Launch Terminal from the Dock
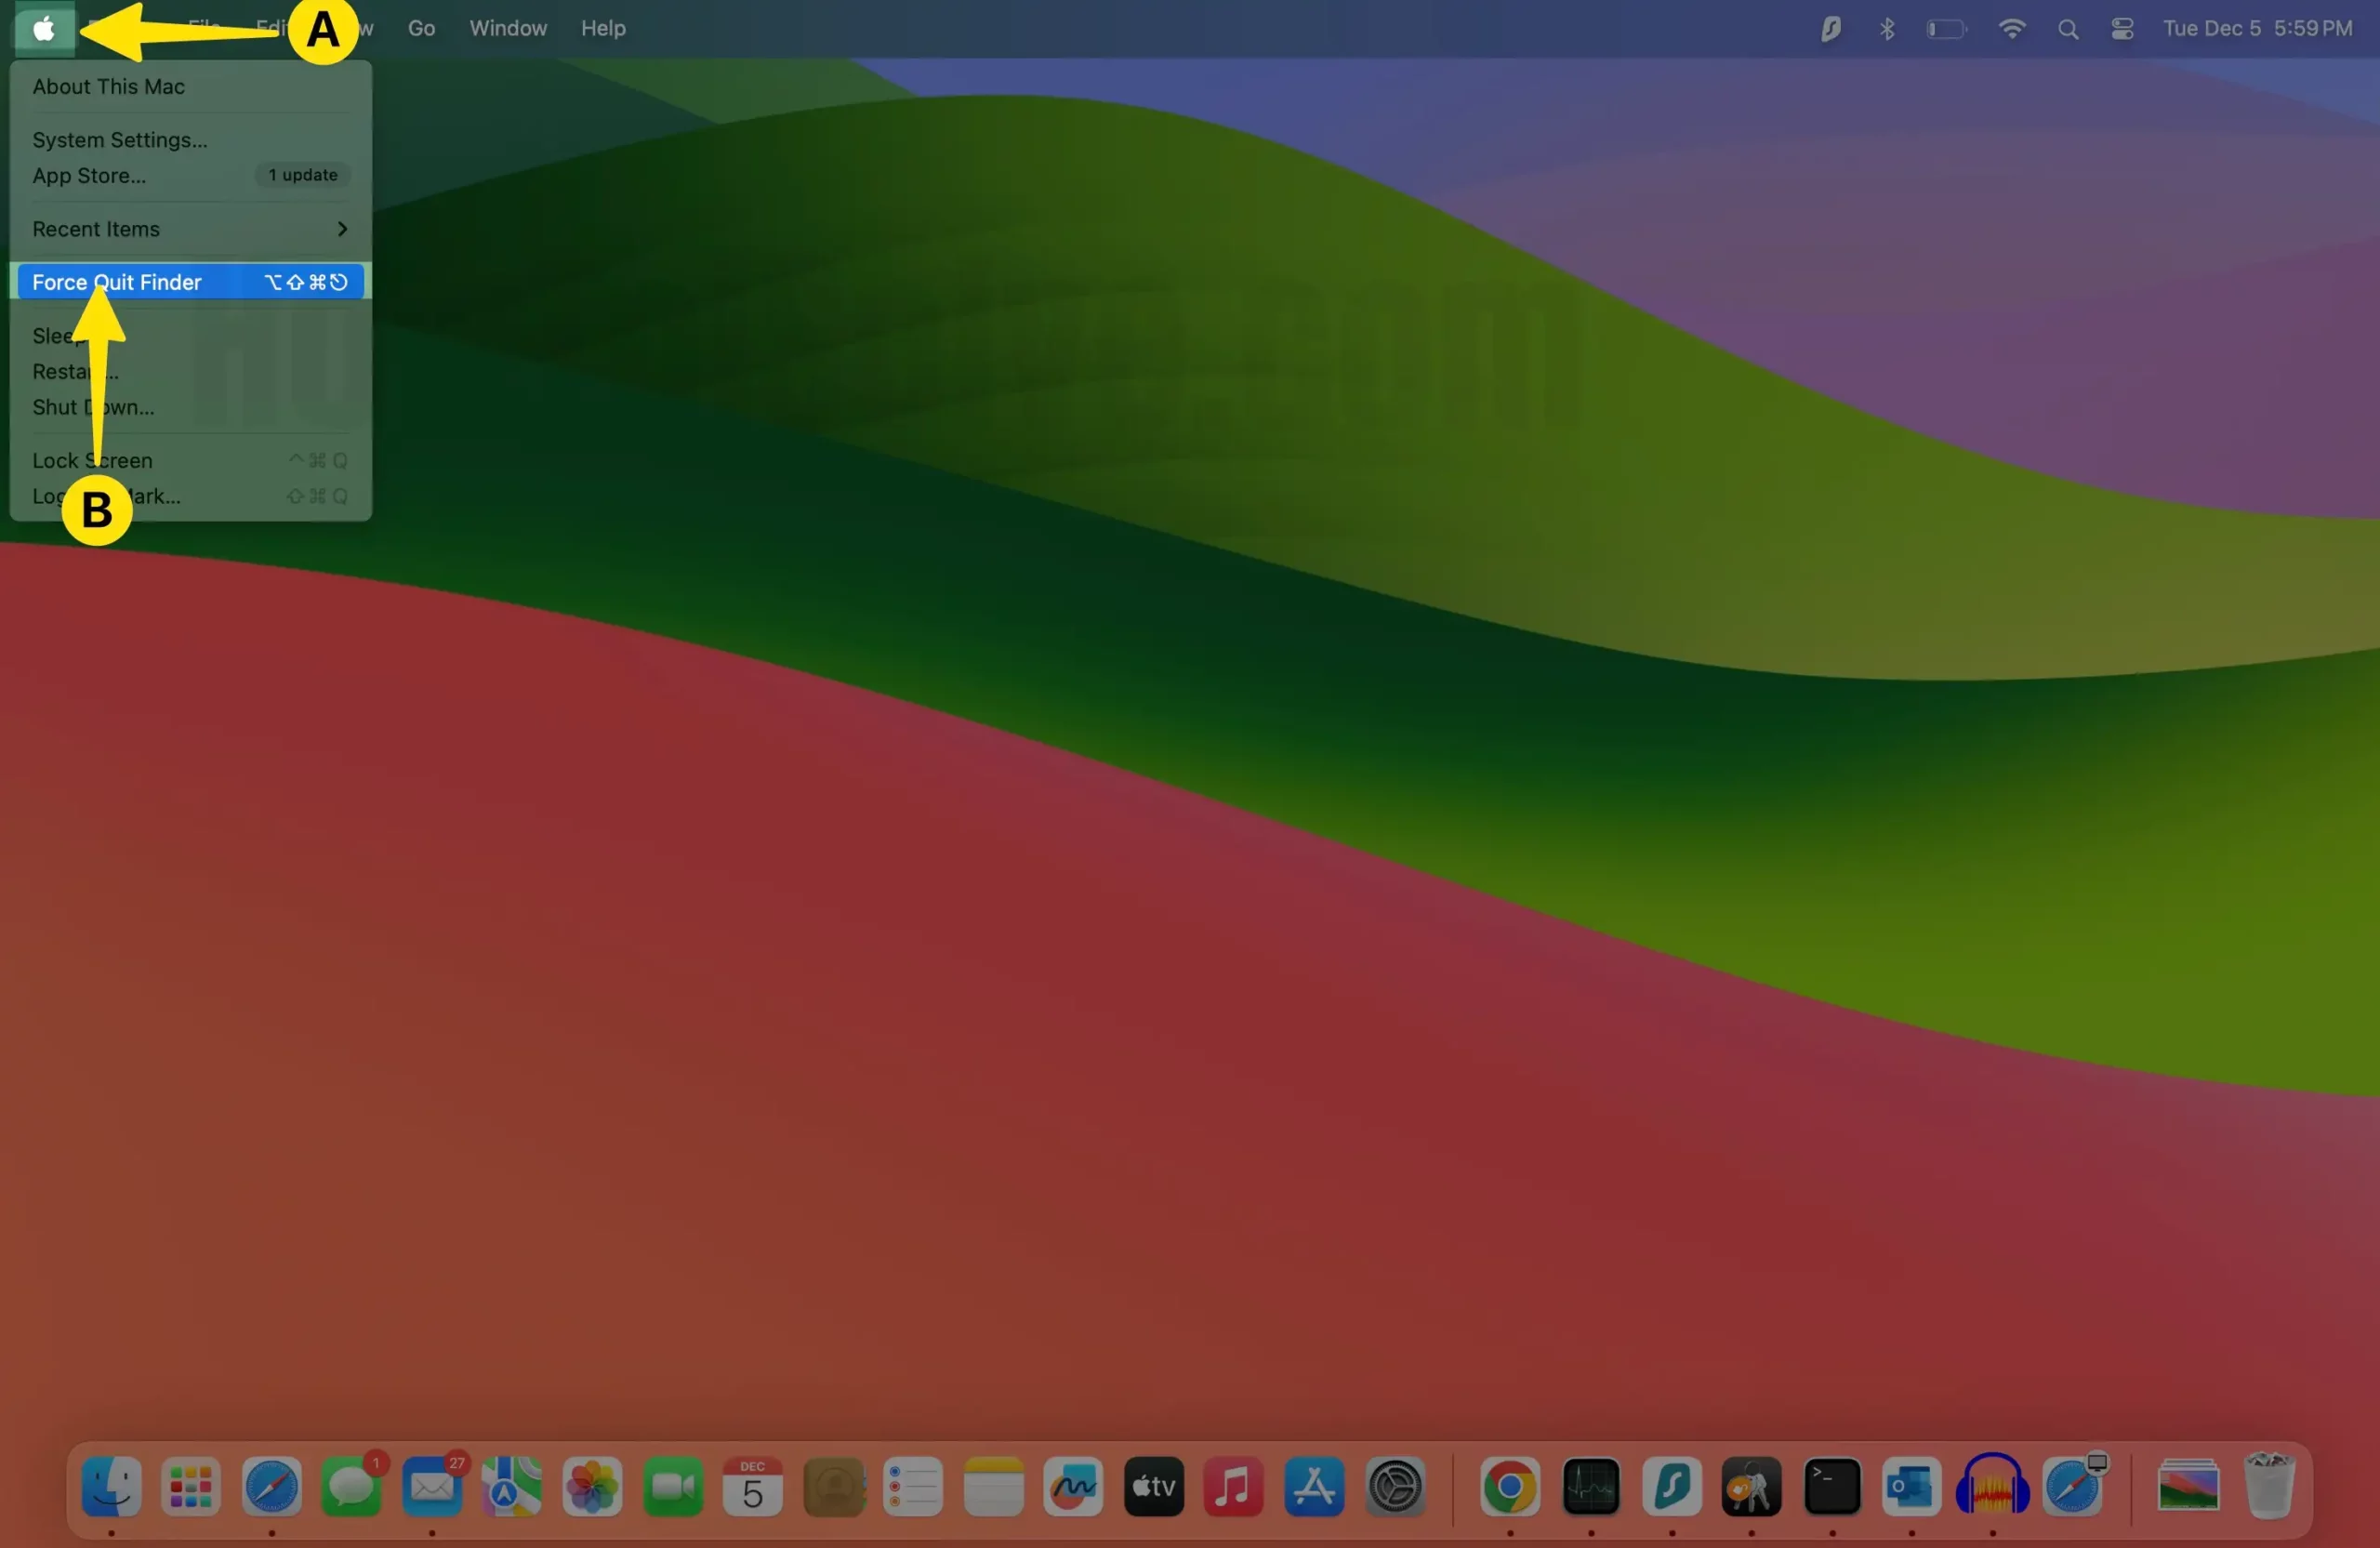Viewport: 2380px width, 1548px height. (1832, 1487)
